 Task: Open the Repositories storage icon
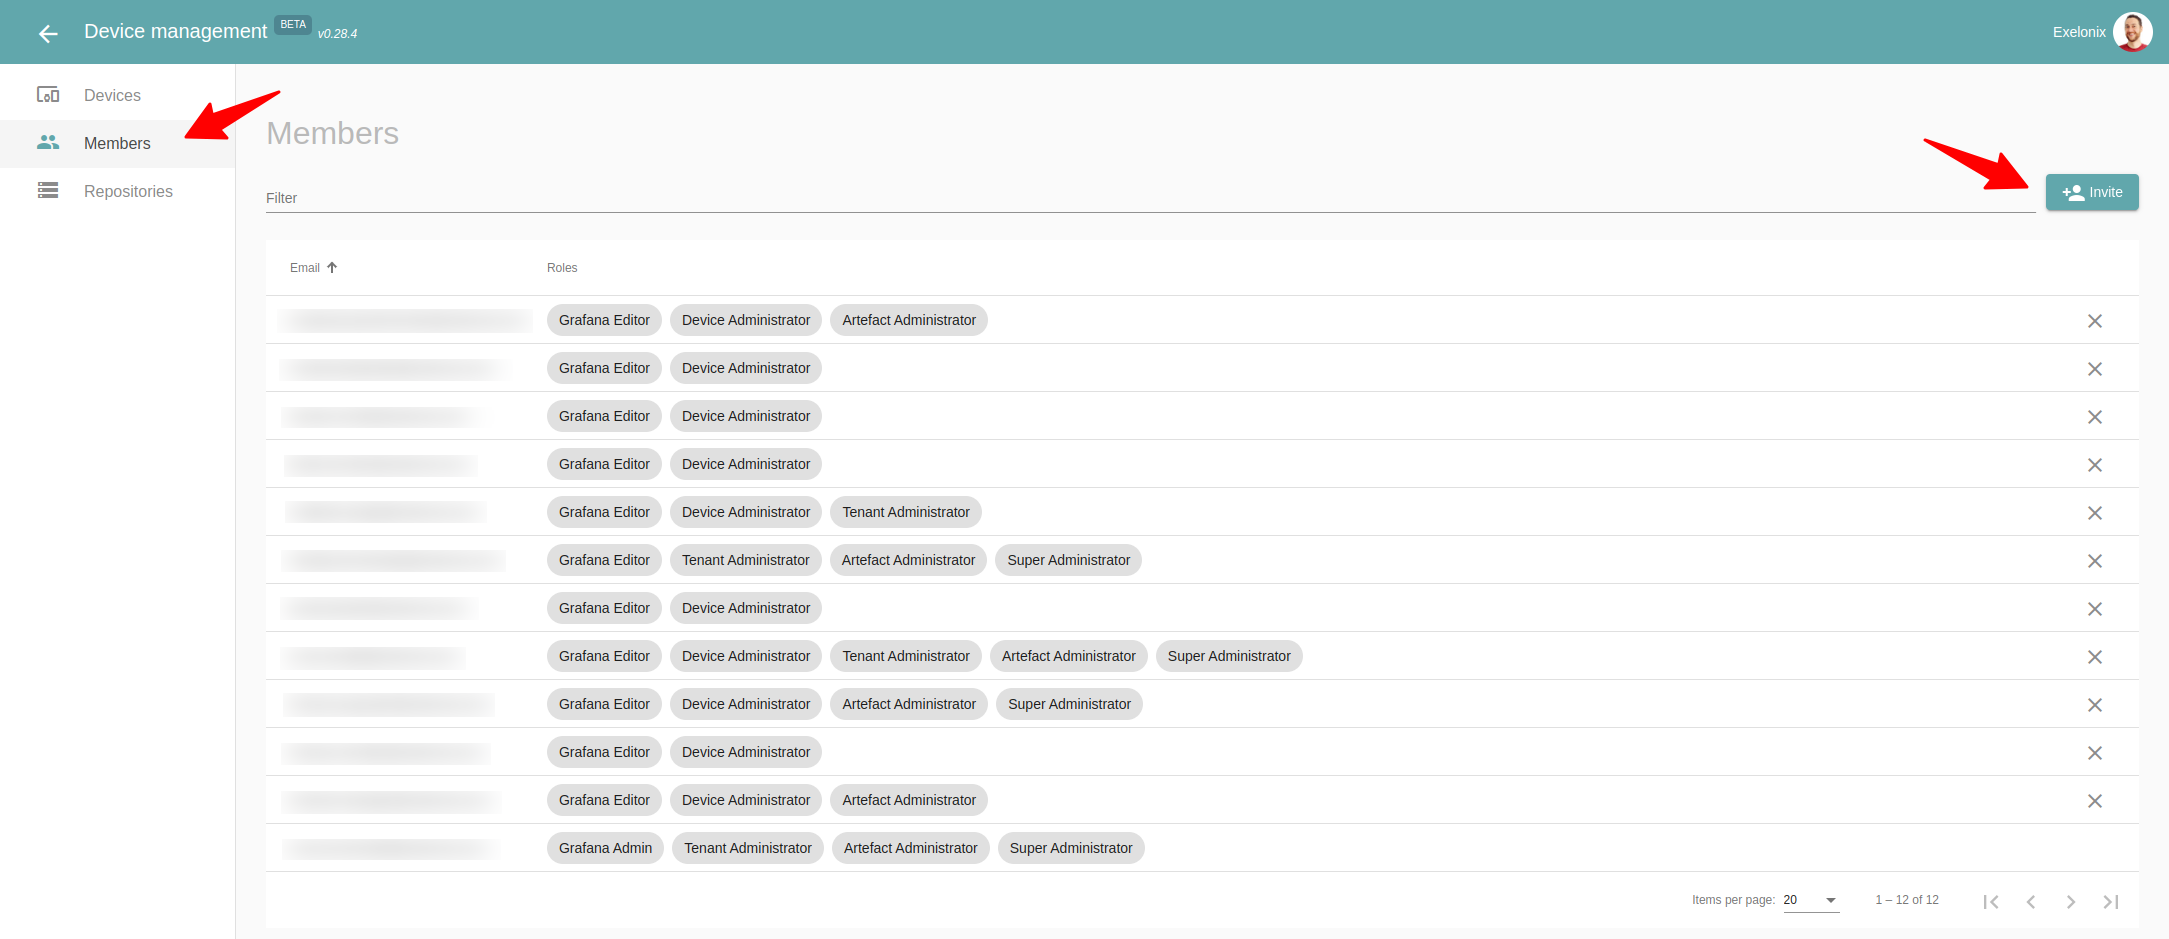click(48, 191)
